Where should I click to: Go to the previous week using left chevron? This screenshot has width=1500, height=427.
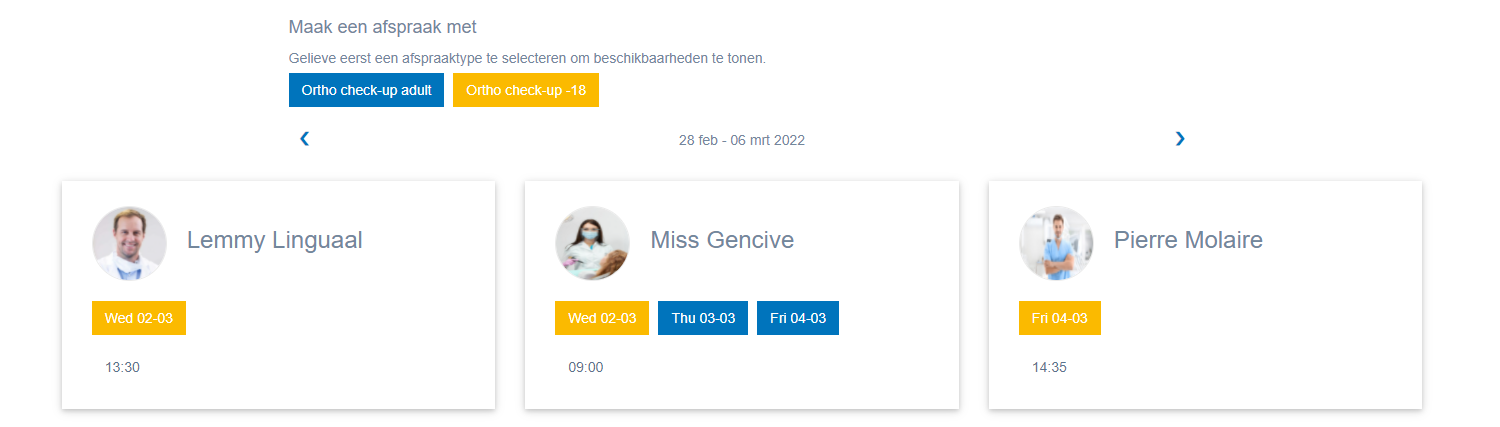[305, 139]
